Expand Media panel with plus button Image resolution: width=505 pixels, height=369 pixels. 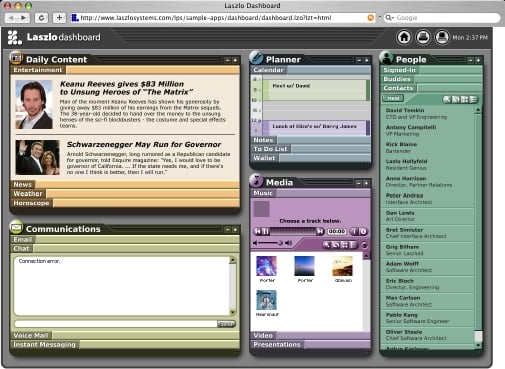tap(366, 183)
